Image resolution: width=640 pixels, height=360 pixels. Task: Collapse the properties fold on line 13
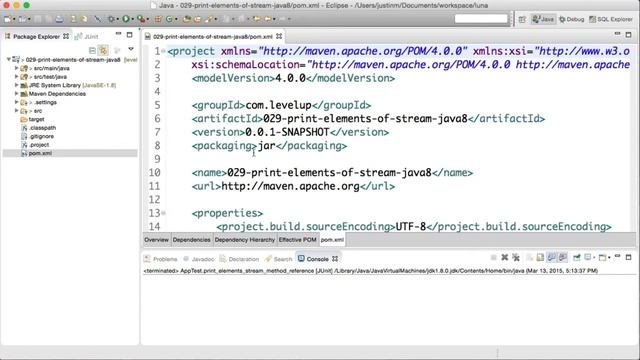(163, 213)
